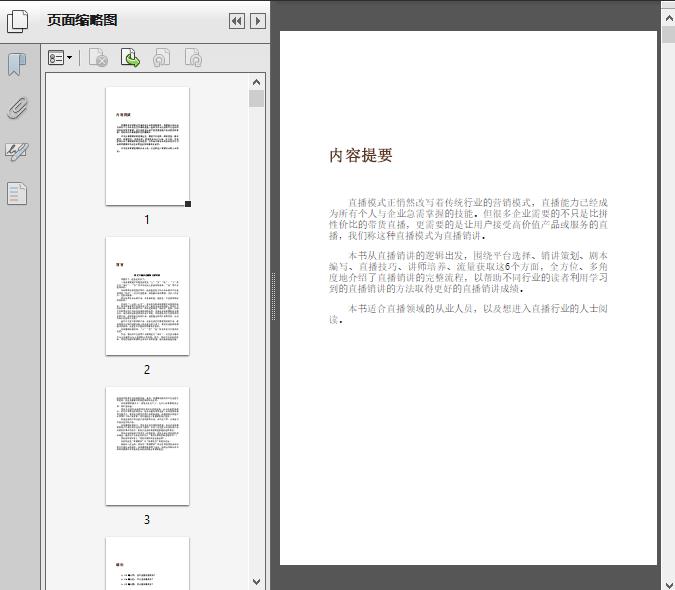
Task: Click page label 3 under thumbnail
Action: tap(147, 520)
